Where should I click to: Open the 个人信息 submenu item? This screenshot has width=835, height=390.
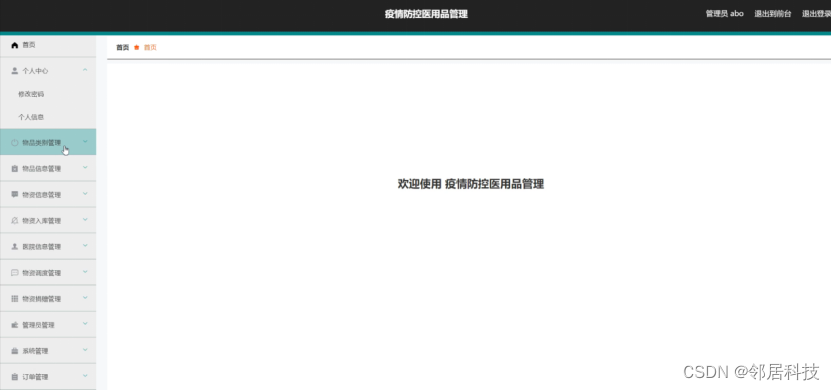(x=31, y=117)
